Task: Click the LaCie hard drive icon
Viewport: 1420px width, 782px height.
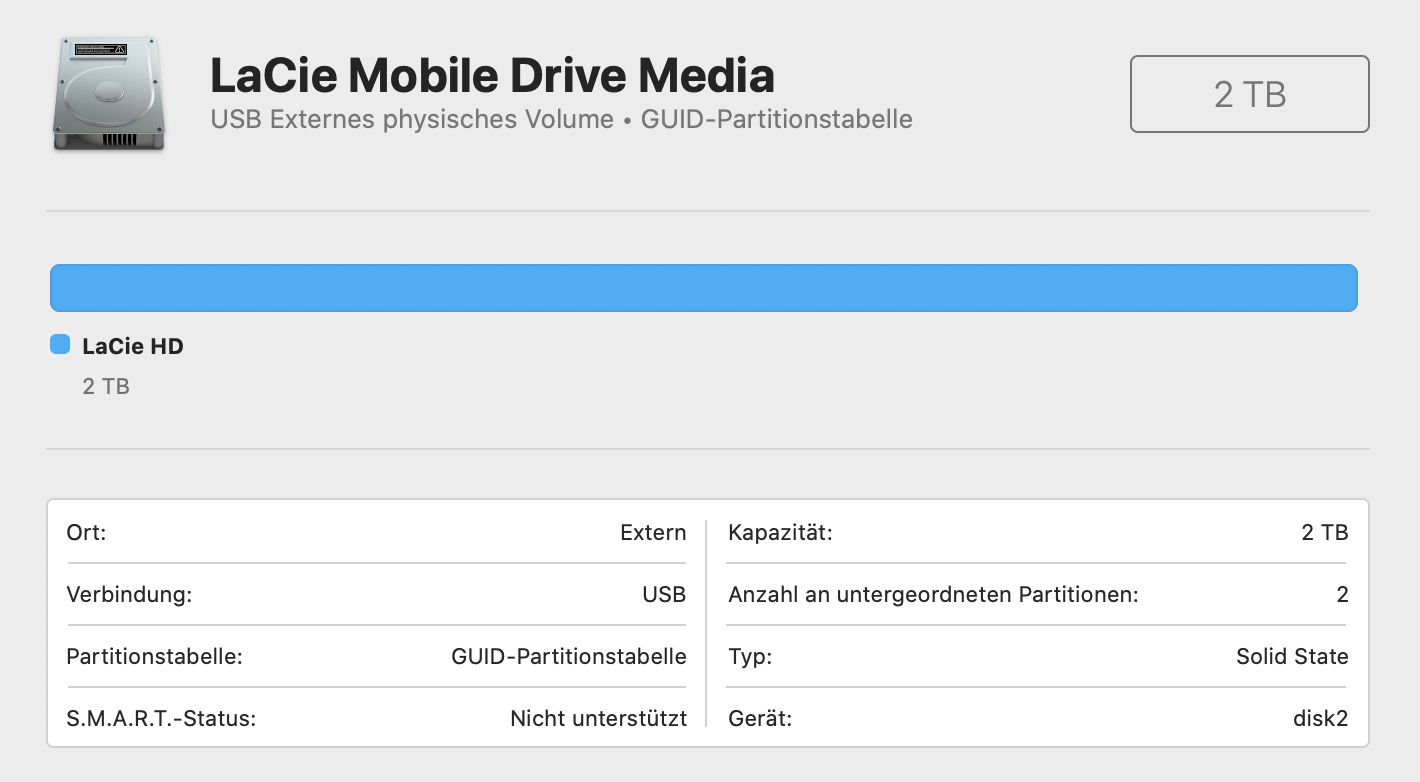Action: pyautogui.click(x=109, y=93)
